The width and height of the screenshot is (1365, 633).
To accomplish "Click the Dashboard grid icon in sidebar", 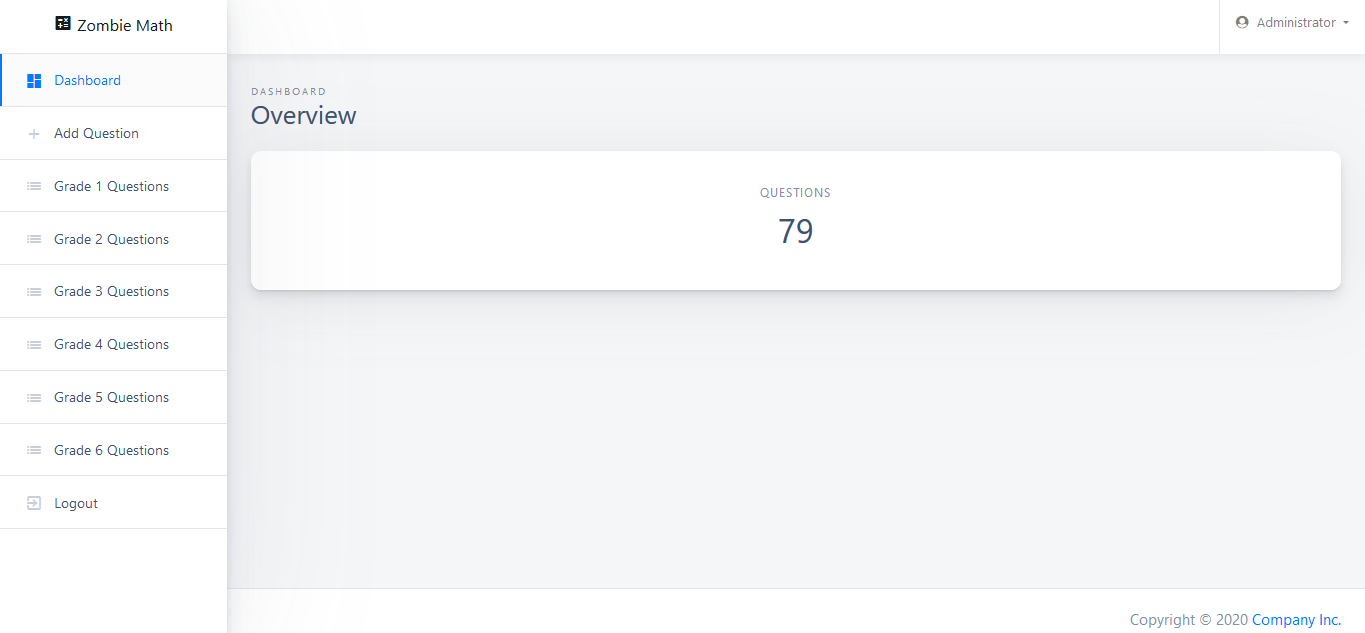I will 34,81.
